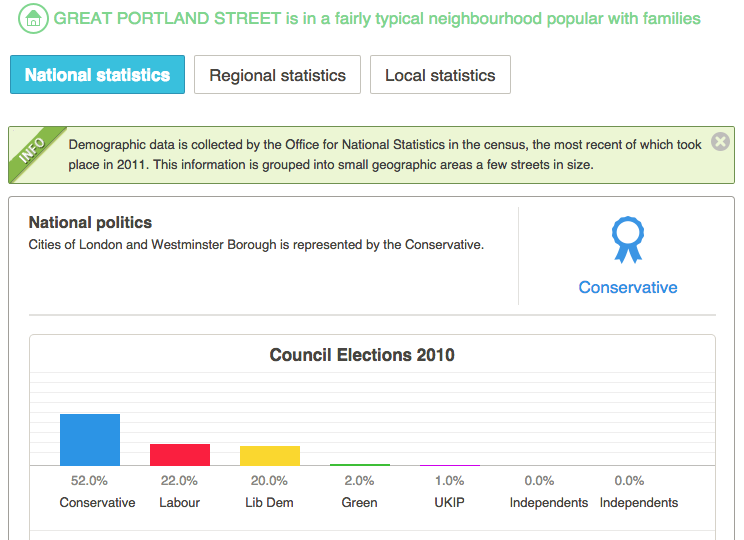Click the National politics heading

point(90,223)
